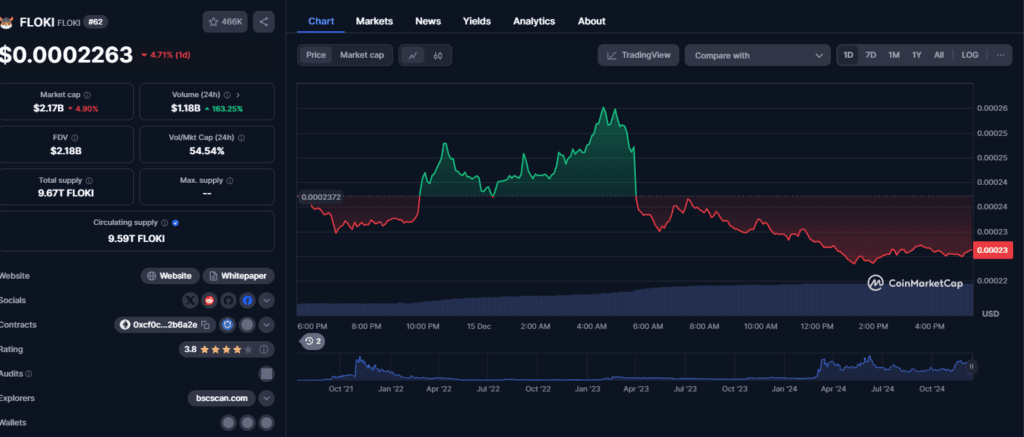Select the Price chart toggle

click(x=316, y=55)
